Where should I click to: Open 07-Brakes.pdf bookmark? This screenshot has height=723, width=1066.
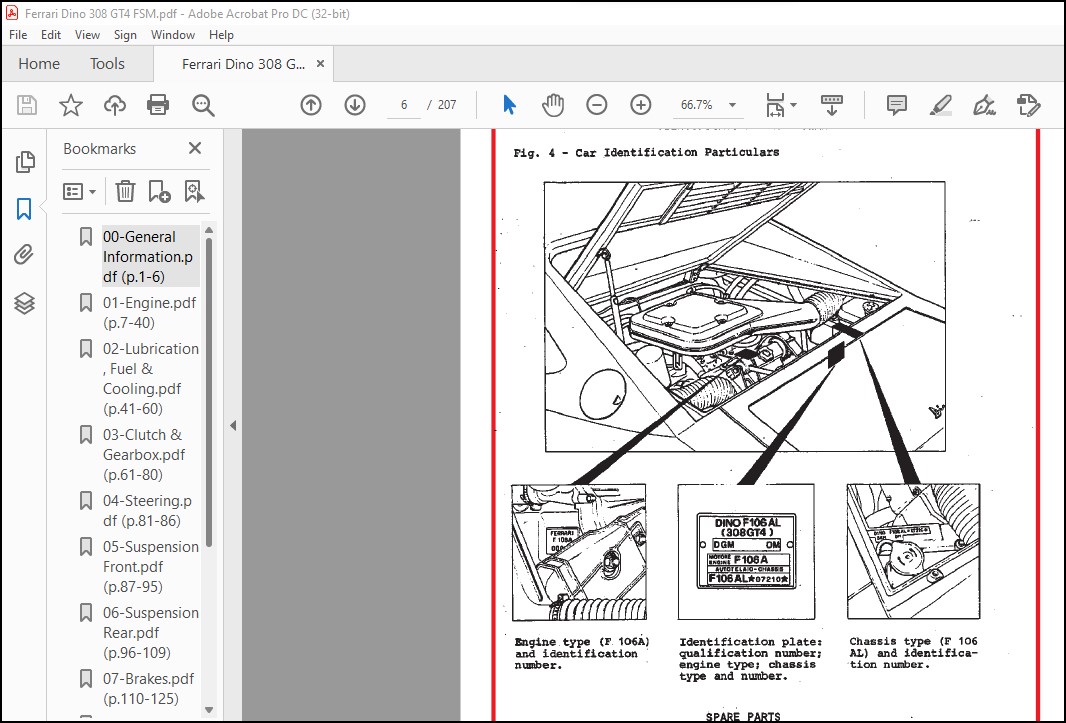point(149,688)
